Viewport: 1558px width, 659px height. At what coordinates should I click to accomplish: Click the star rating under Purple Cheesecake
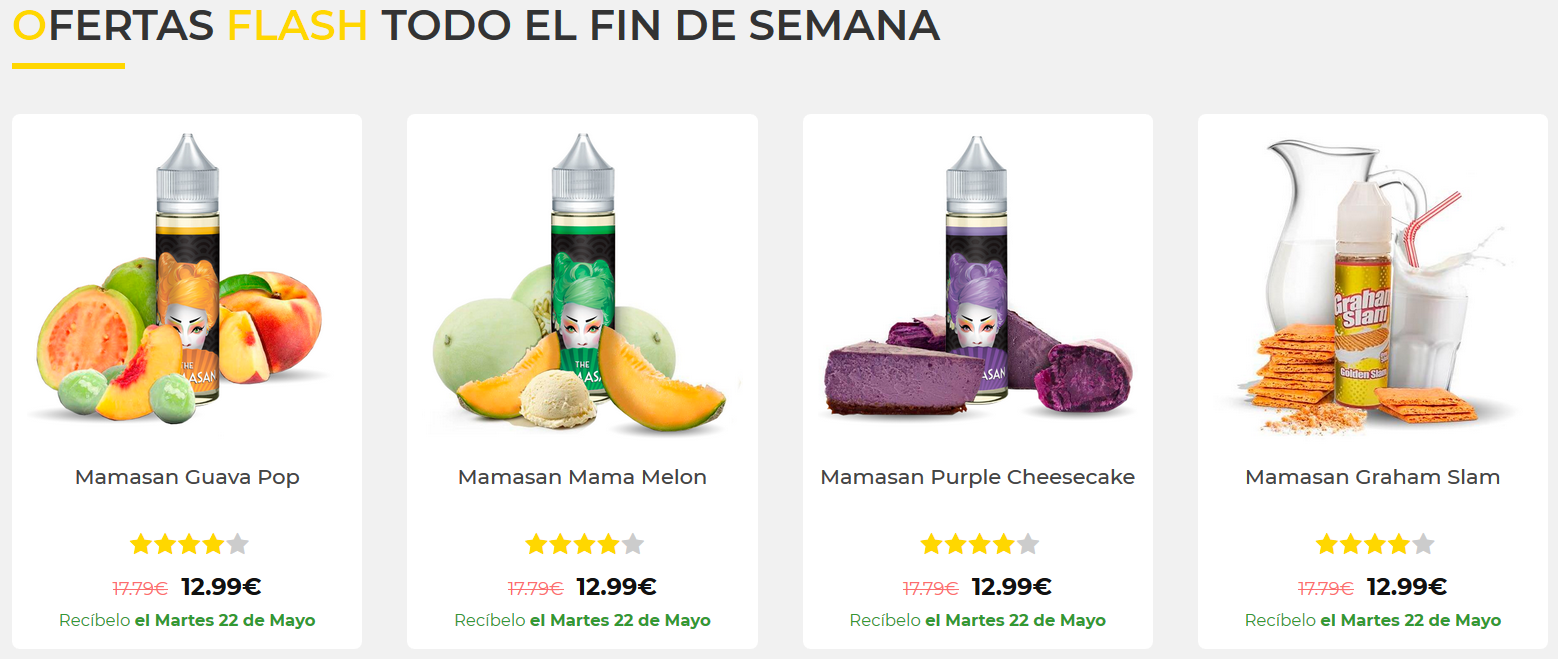[979, 544]
